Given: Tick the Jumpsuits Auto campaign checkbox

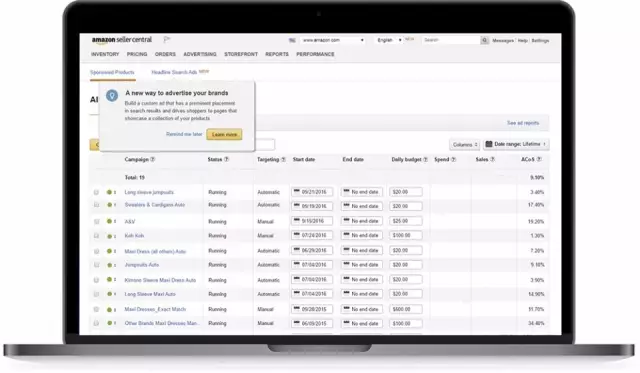Looking at the screenshot, I should click(x=96, y=265).
